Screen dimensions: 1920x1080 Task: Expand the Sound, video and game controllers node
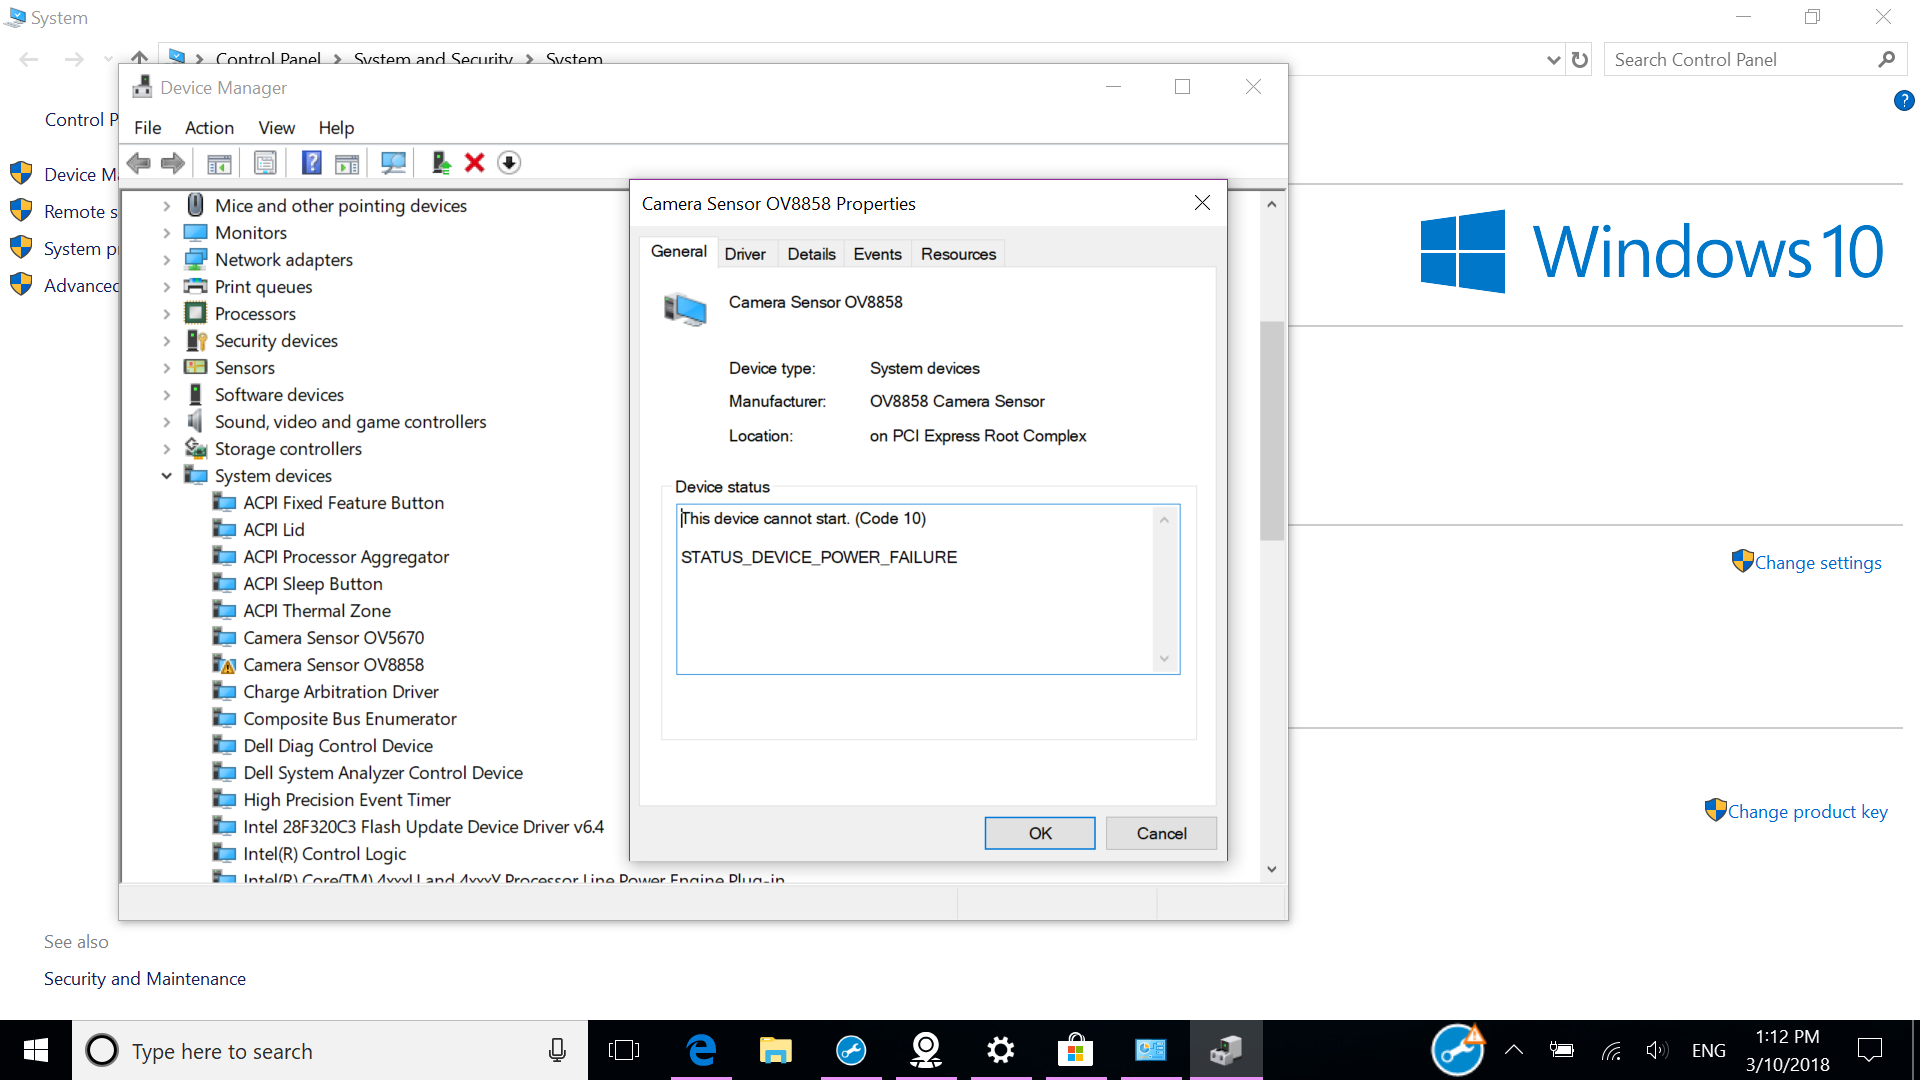[167, 422]
